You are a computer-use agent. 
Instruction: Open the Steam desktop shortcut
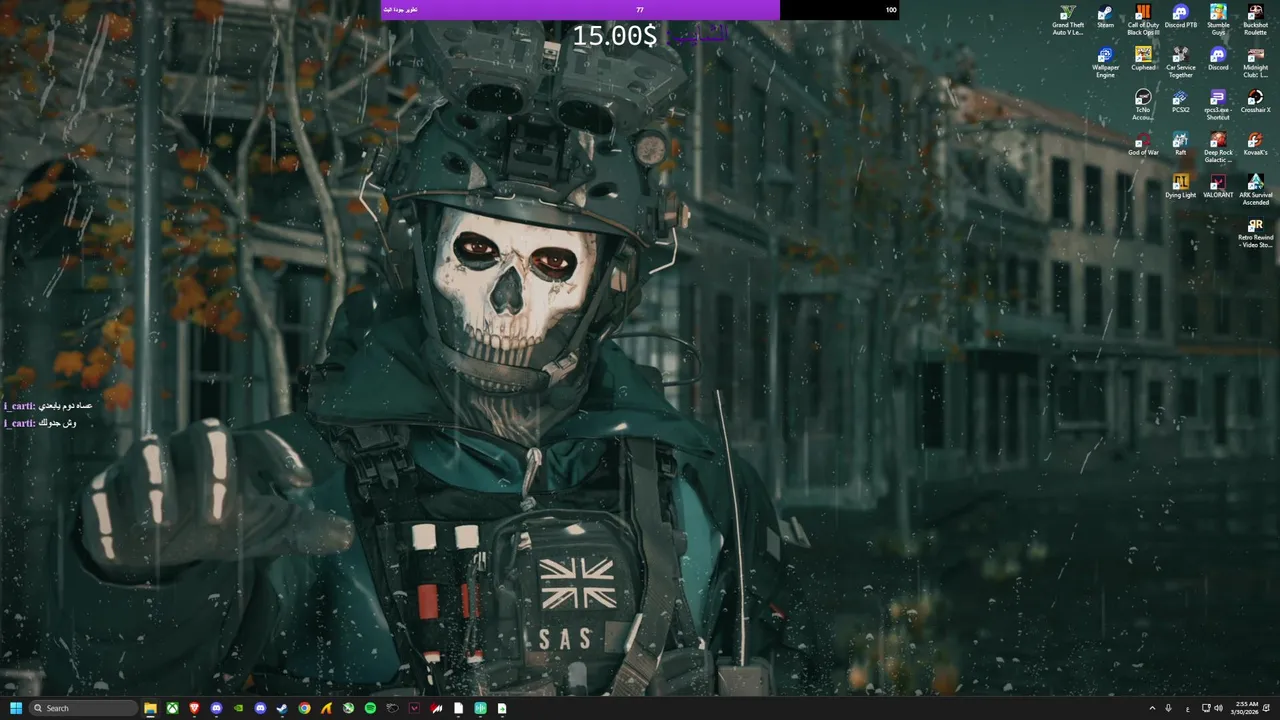point(1105,17)
